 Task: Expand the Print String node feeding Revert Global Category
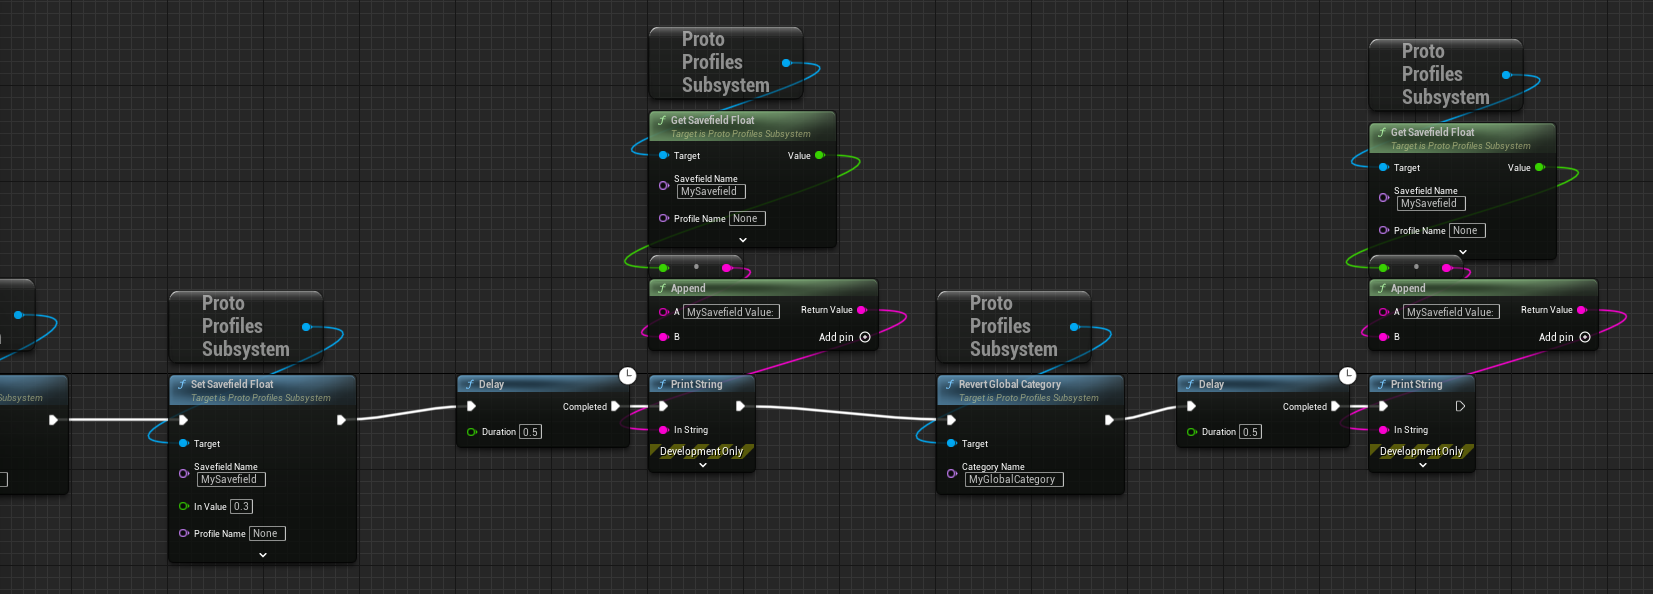pos(702,465)
